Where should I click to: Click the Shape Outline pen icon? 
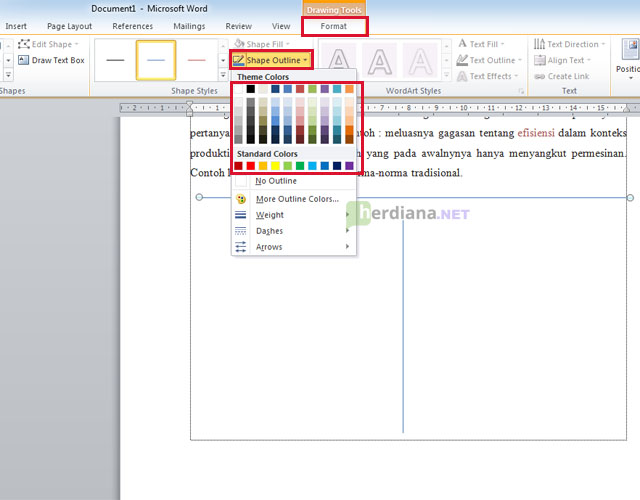coord(238,60)
